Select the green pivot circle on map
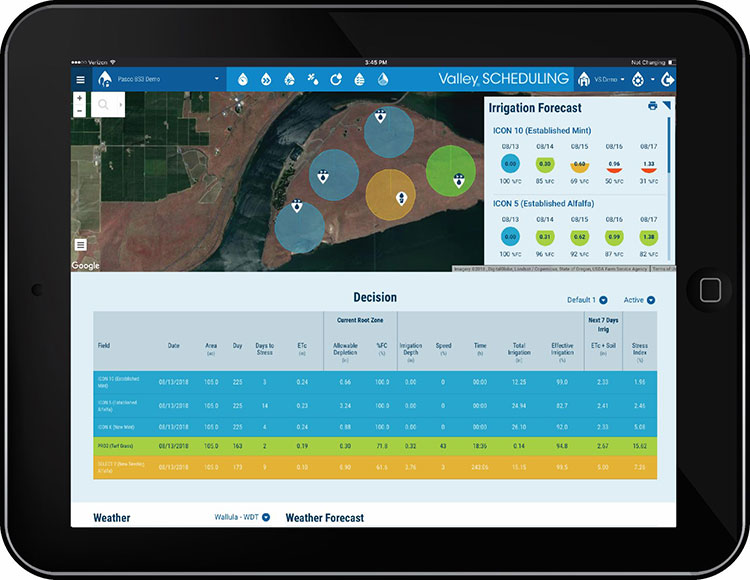This screenshot has height=580, width=750. 451,171
